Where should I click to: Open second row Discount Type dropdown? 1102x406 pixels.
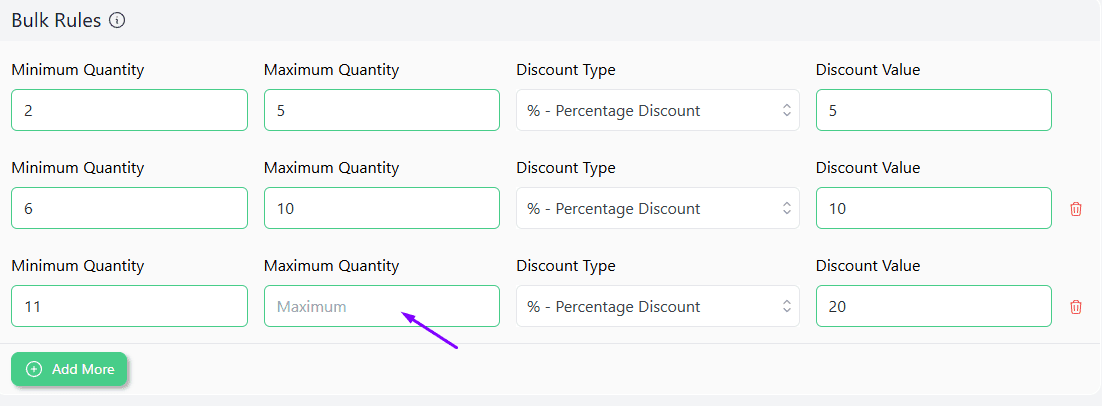[658, 208]
